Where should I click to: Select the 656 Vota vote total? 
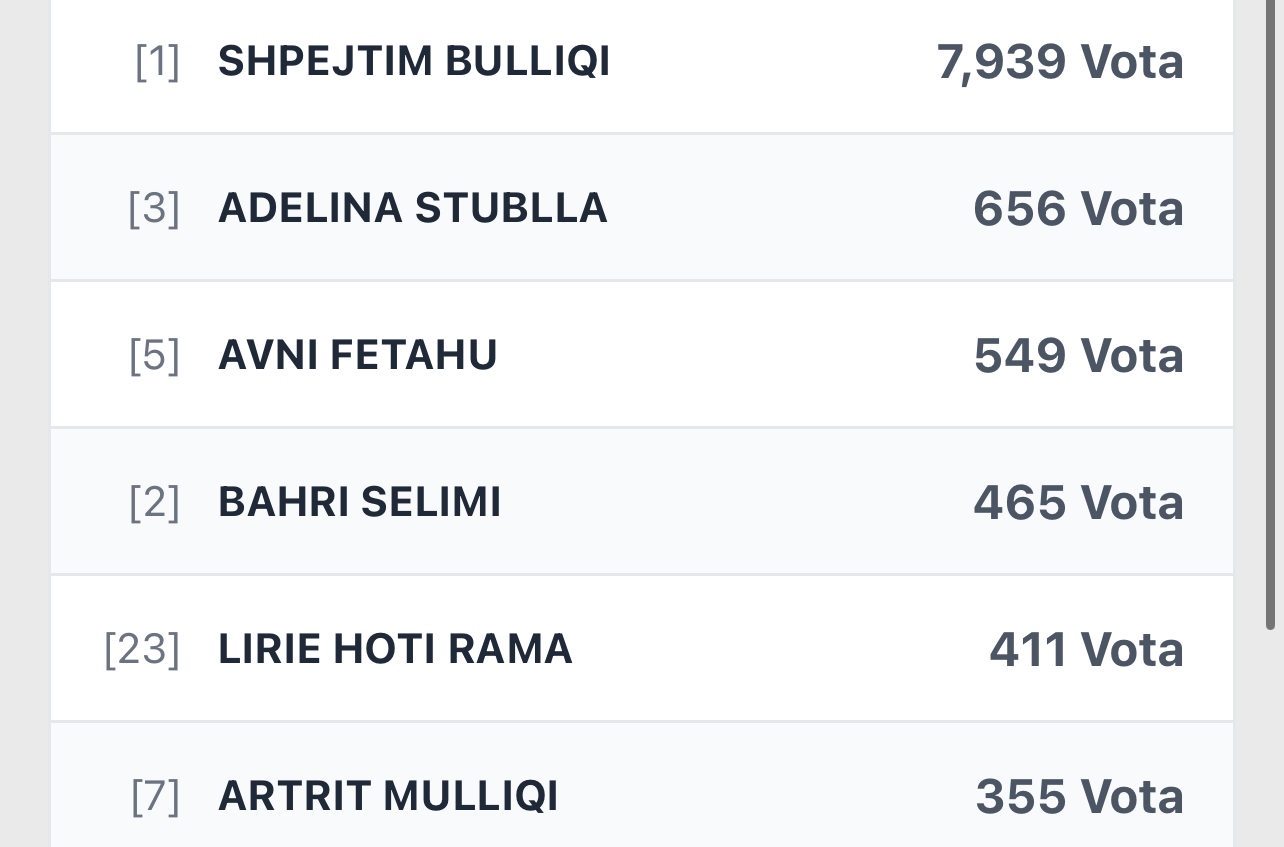pyautogui.click(x=1078, y=208)
